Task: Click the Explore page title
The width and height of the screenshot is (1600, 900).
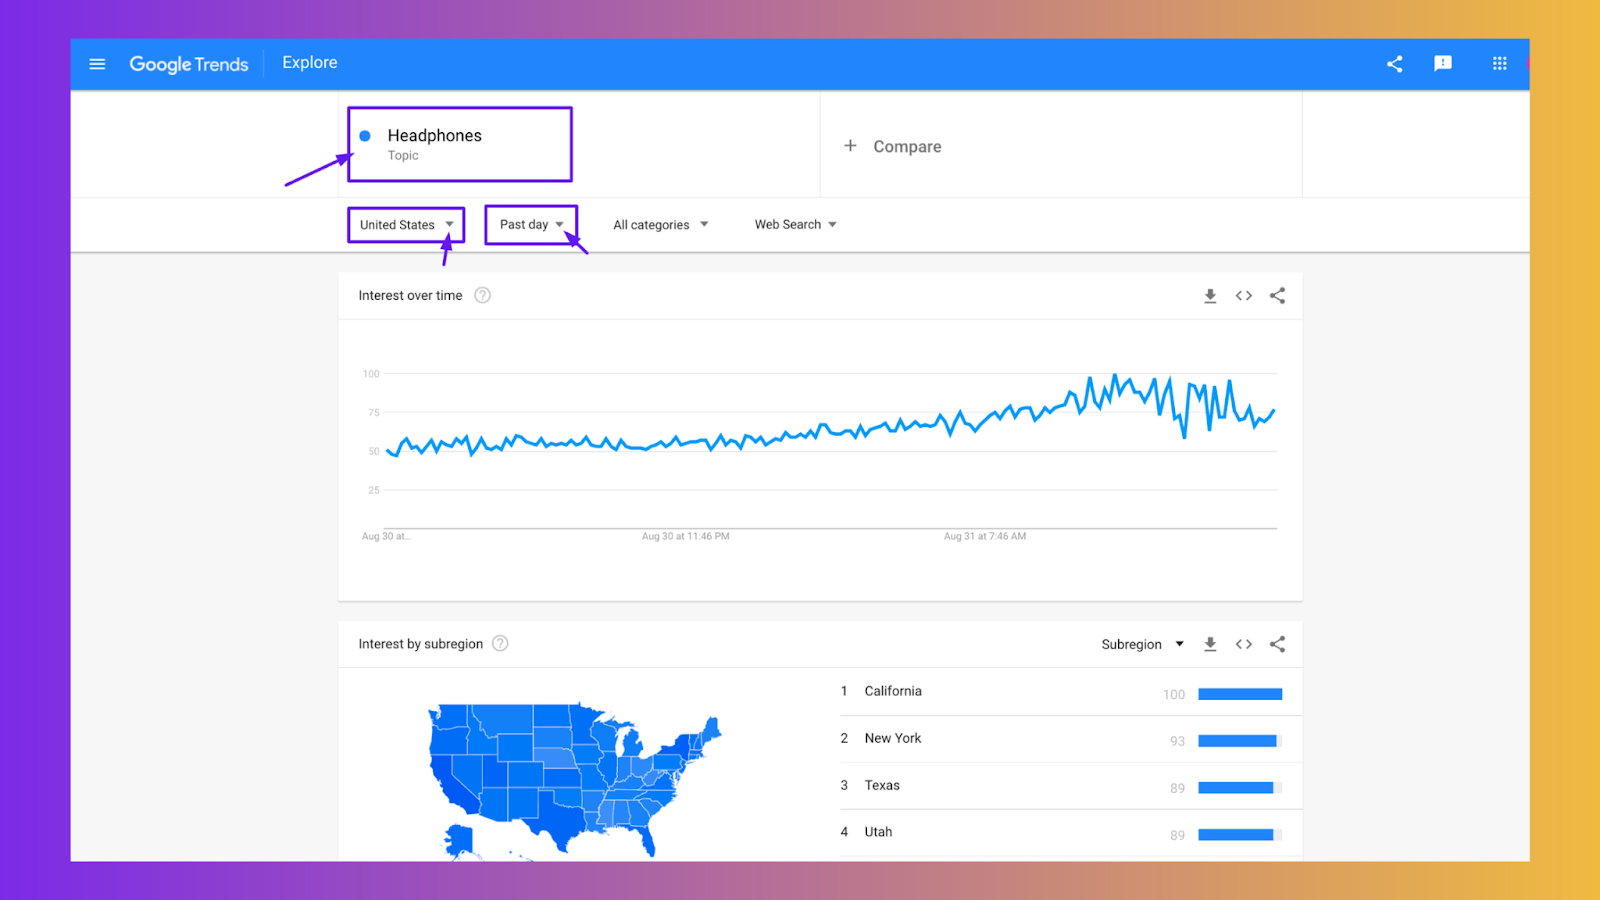Action: [x=310, y=63]
